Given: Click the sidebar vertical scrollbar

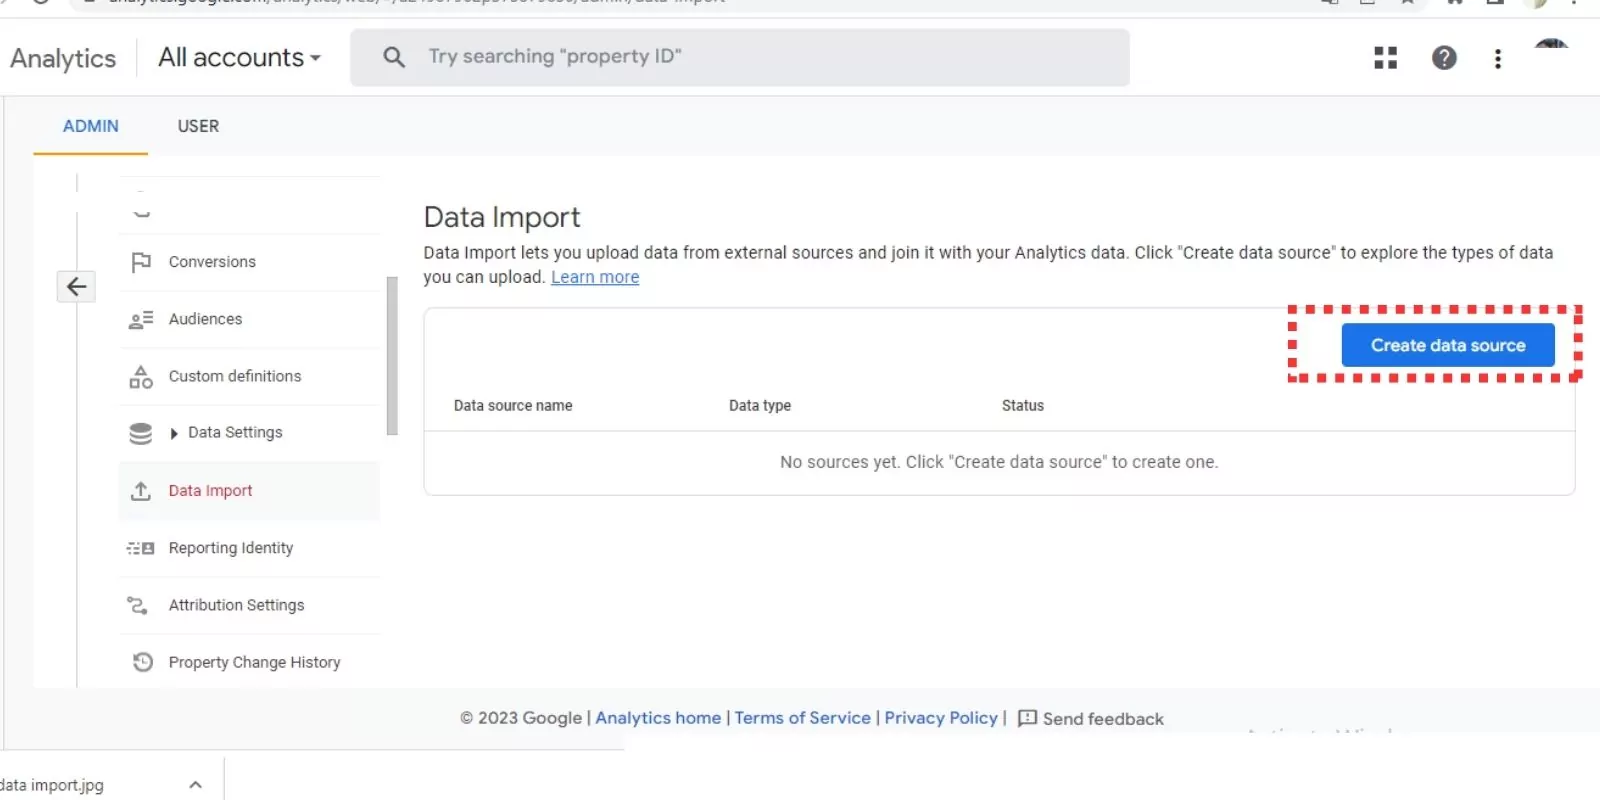Looking at the screenshot, I should click(x=392, y=355).
